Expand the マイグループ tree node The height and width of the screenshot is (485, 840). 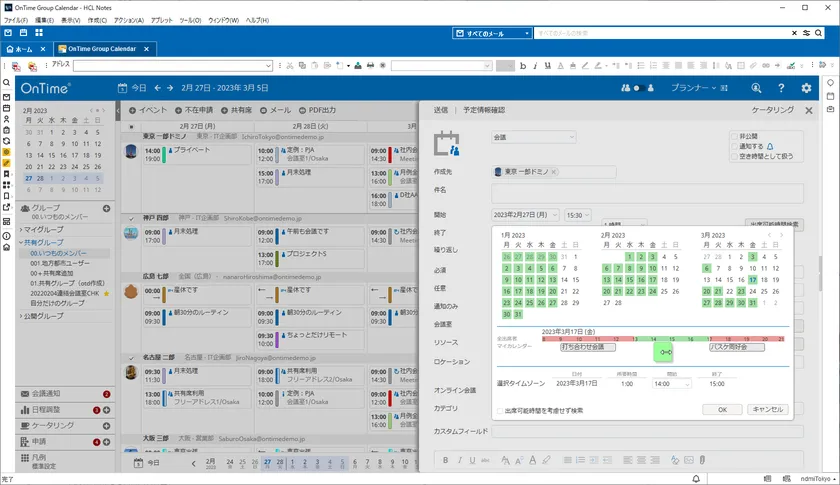click(21, 230)
